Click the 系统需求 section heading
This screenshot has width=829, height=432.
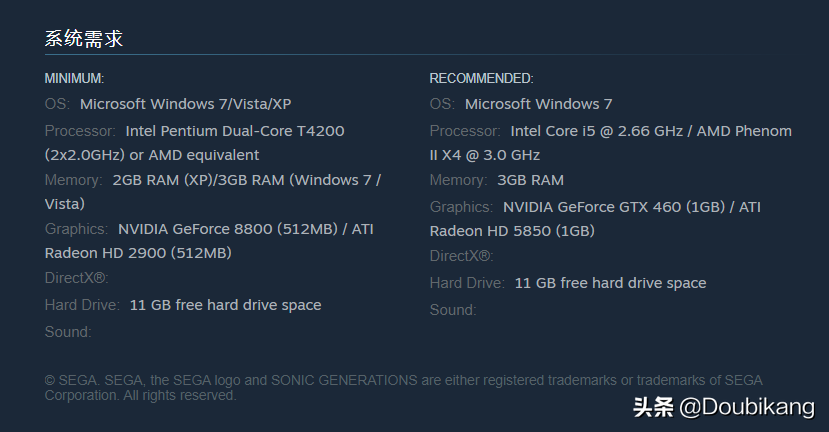(x=83, y=39)
